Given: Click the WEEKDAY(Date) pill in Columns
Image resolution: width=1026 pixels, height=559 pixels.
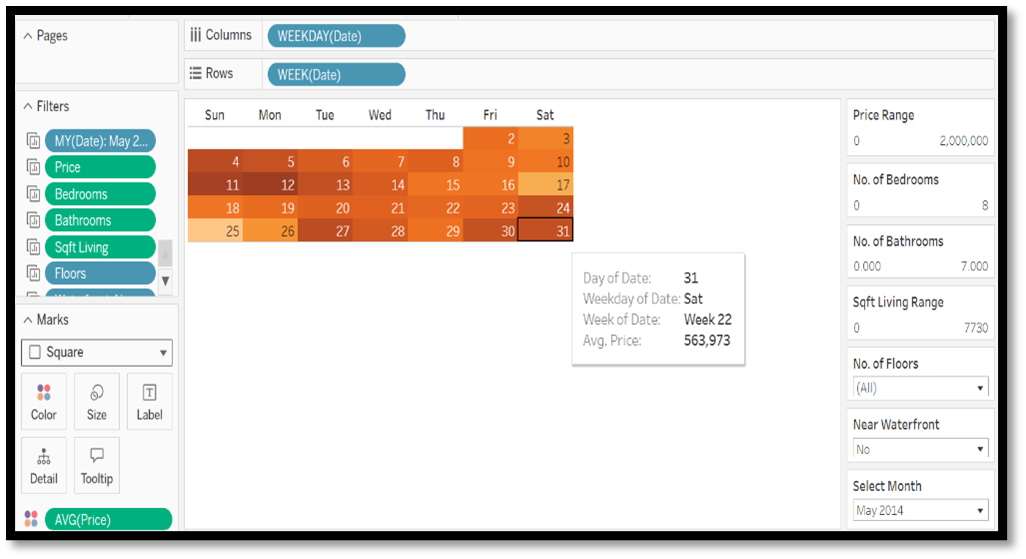Looking at the screenshot, I should tap(336, 36).
